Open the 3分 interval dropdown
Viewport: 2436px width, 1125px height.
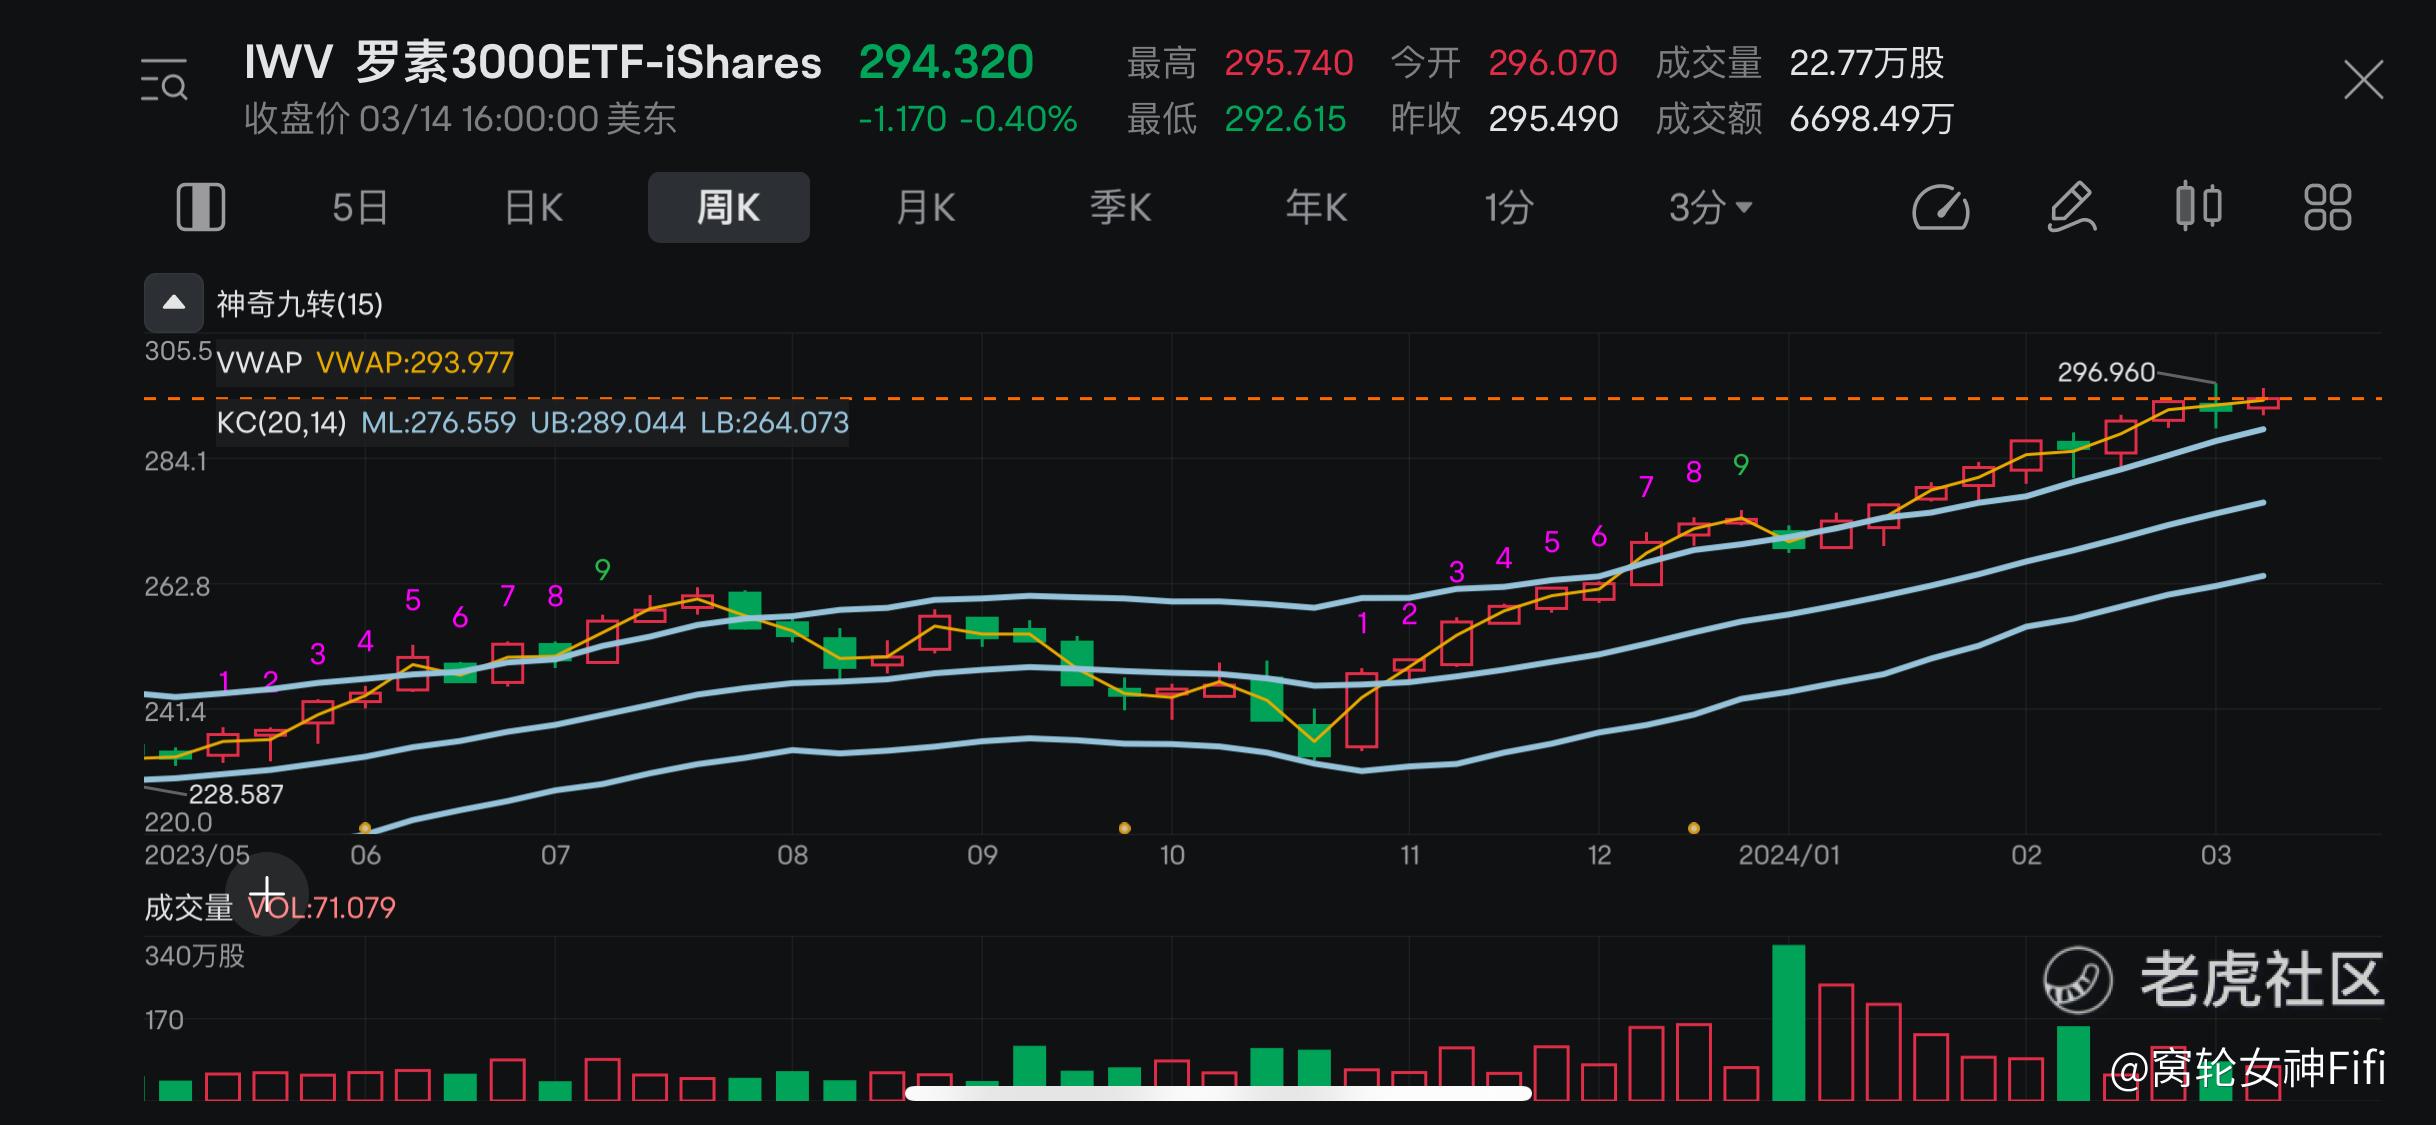pyautogui.click(x=1710, y=208)
